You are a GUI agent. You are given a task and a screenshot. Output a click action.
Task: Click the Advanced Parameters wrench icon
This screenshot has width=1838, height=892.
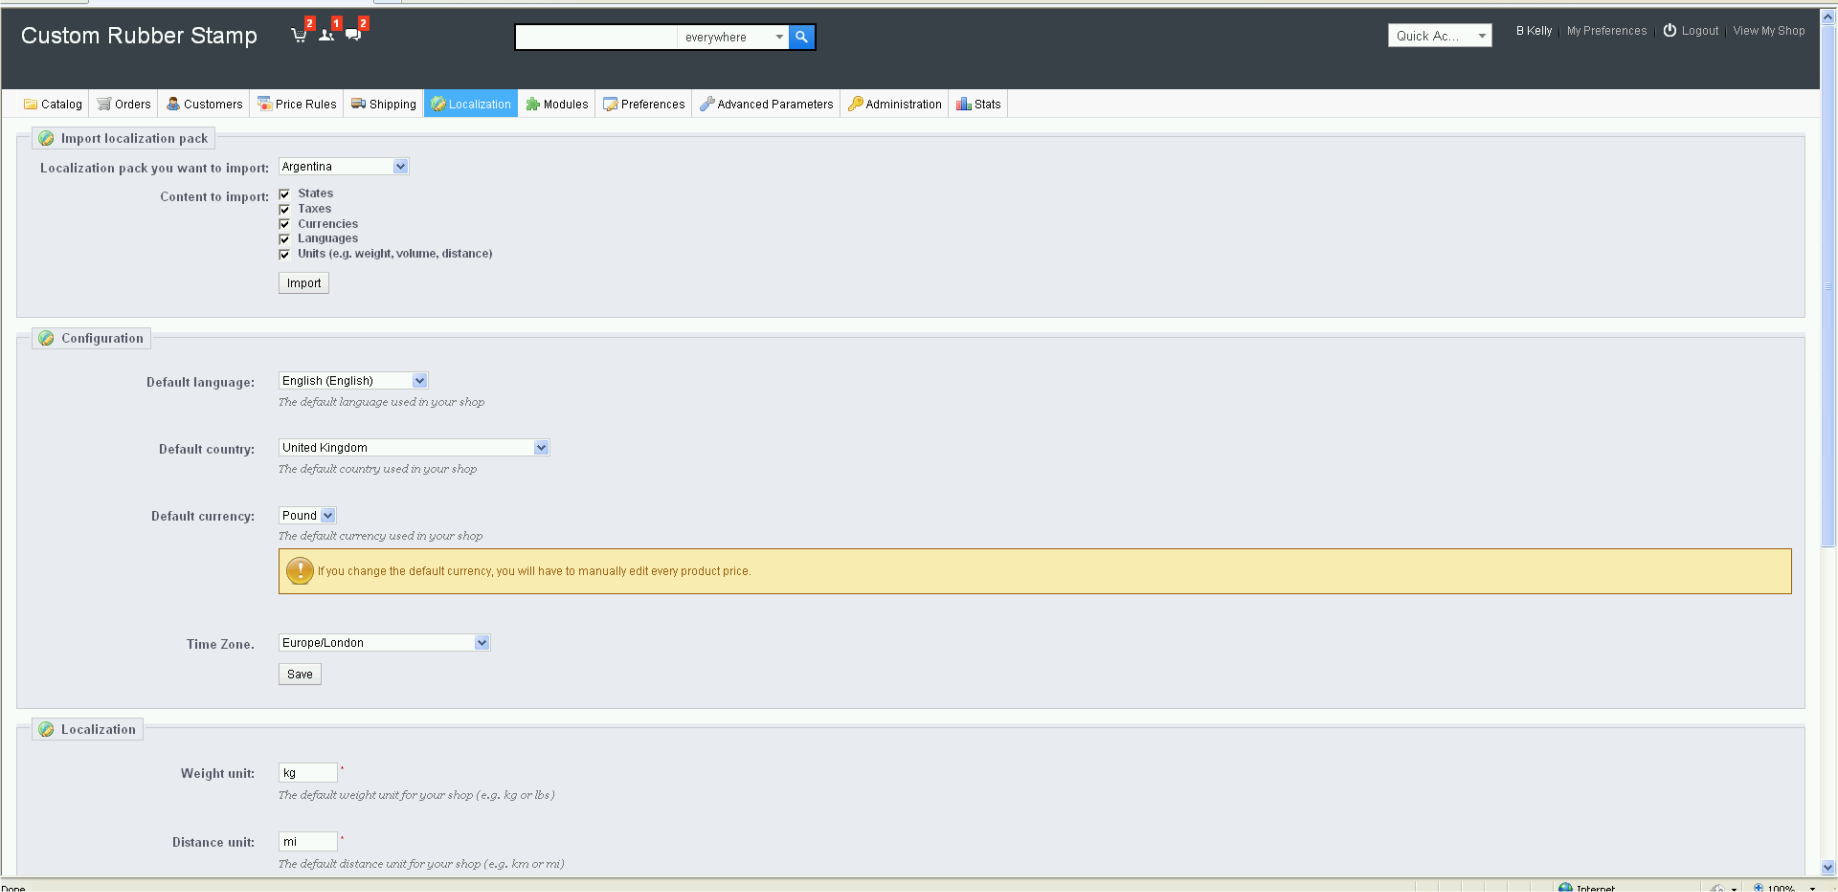tap(707, 104)
